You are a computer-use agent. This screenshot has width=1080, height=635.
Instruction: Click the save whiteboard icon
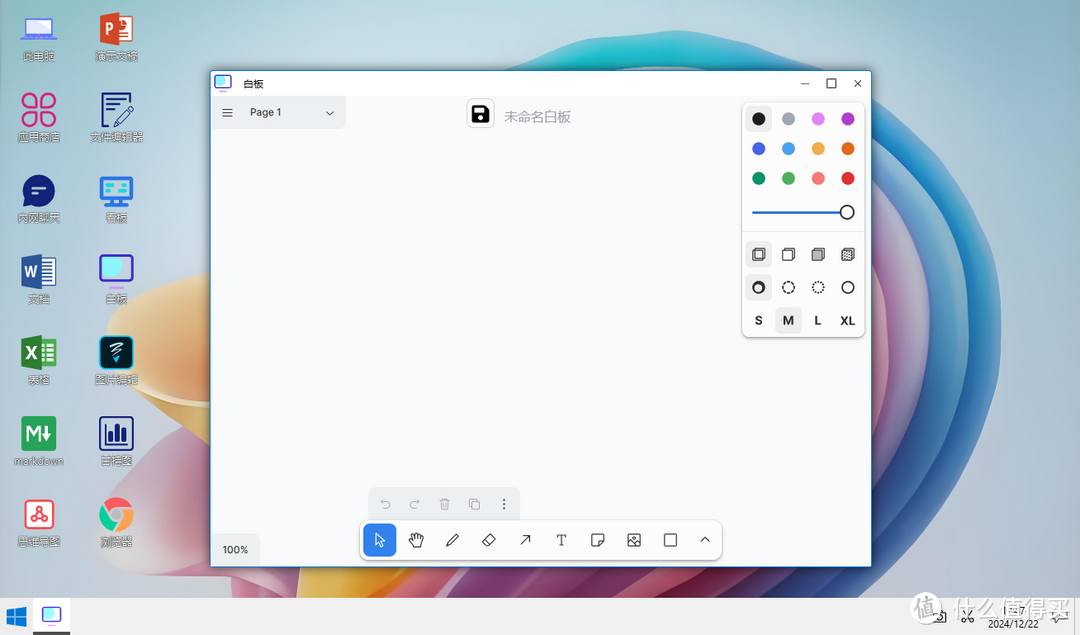(481, 114)
